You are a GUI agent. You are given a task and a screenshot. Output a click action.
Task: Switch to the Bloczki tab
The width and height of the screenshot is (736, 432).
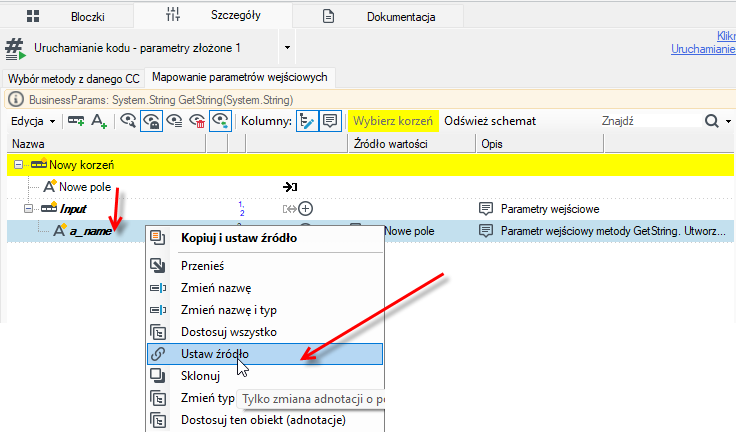[x=67, y=16]
